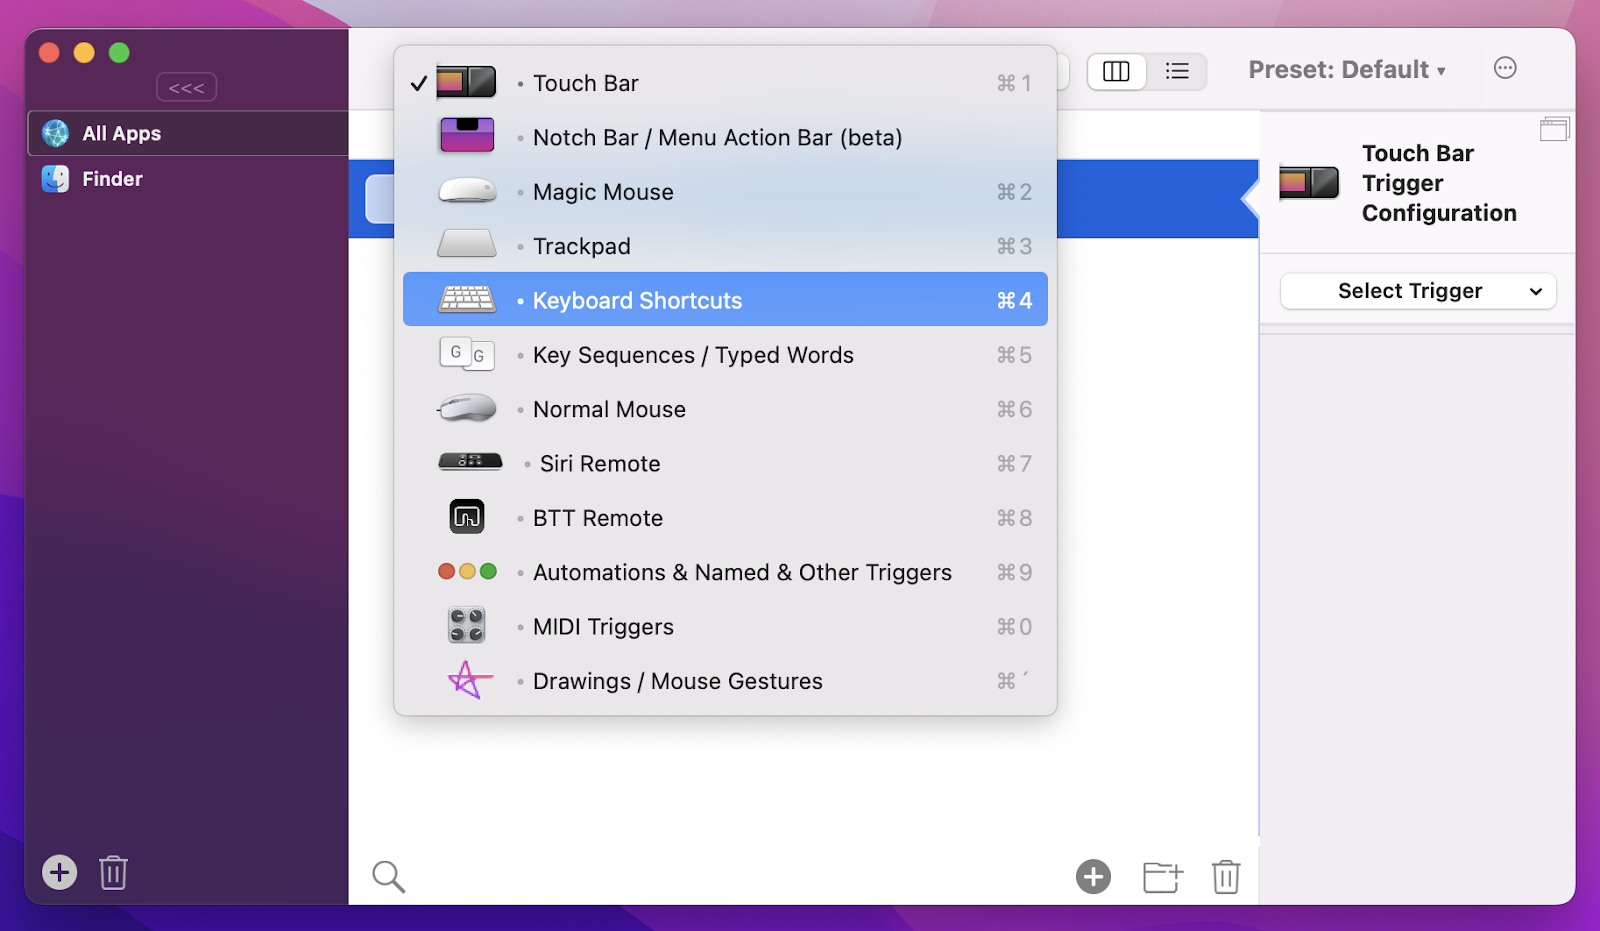Select Keyboard Shortcuts from the trigger menu
Viewport: 1600px width, 931px height.
[637, 299]
